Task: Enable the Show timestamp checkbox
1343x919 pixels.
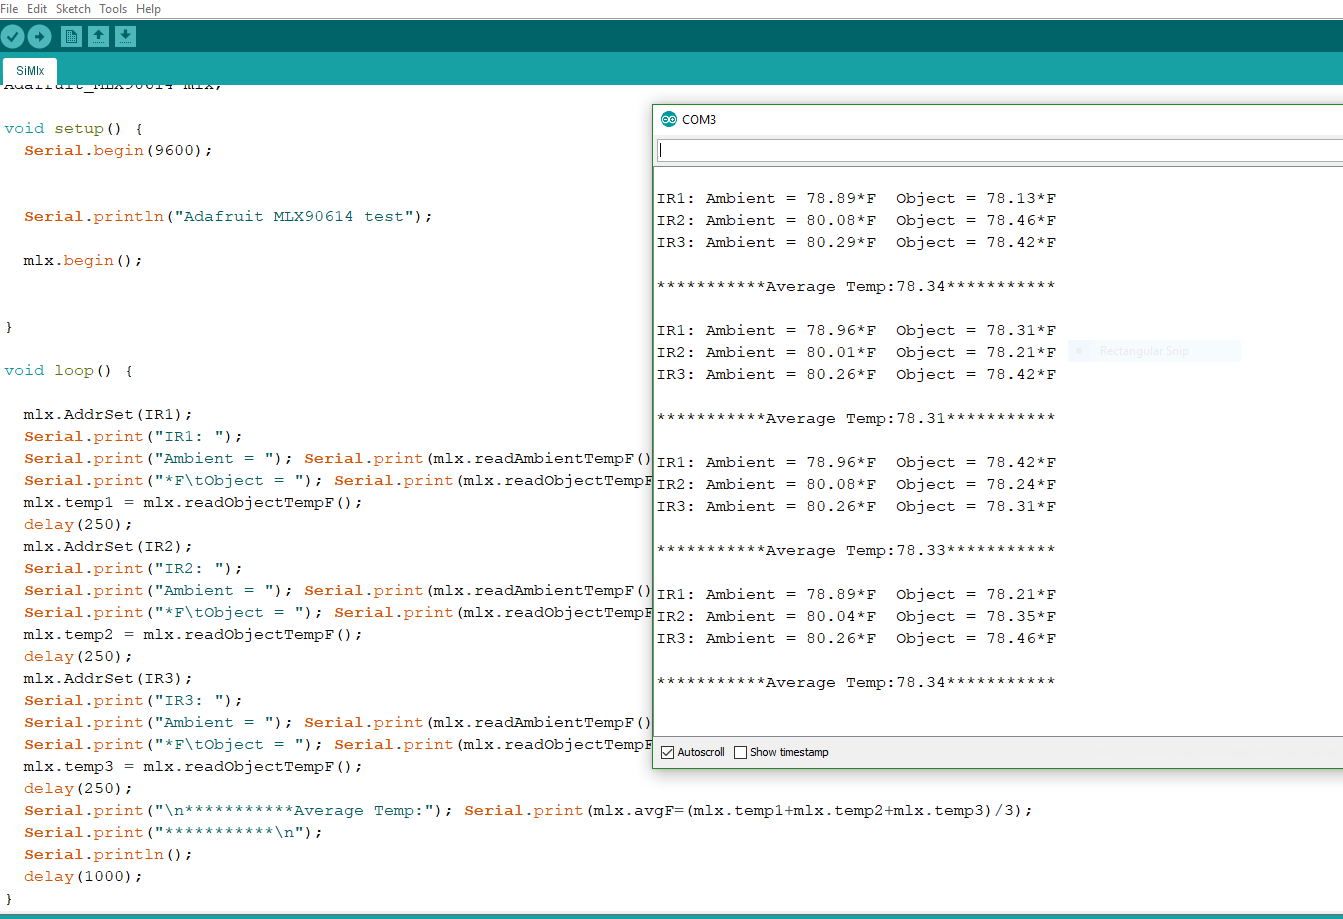Action: click(741, 752)
